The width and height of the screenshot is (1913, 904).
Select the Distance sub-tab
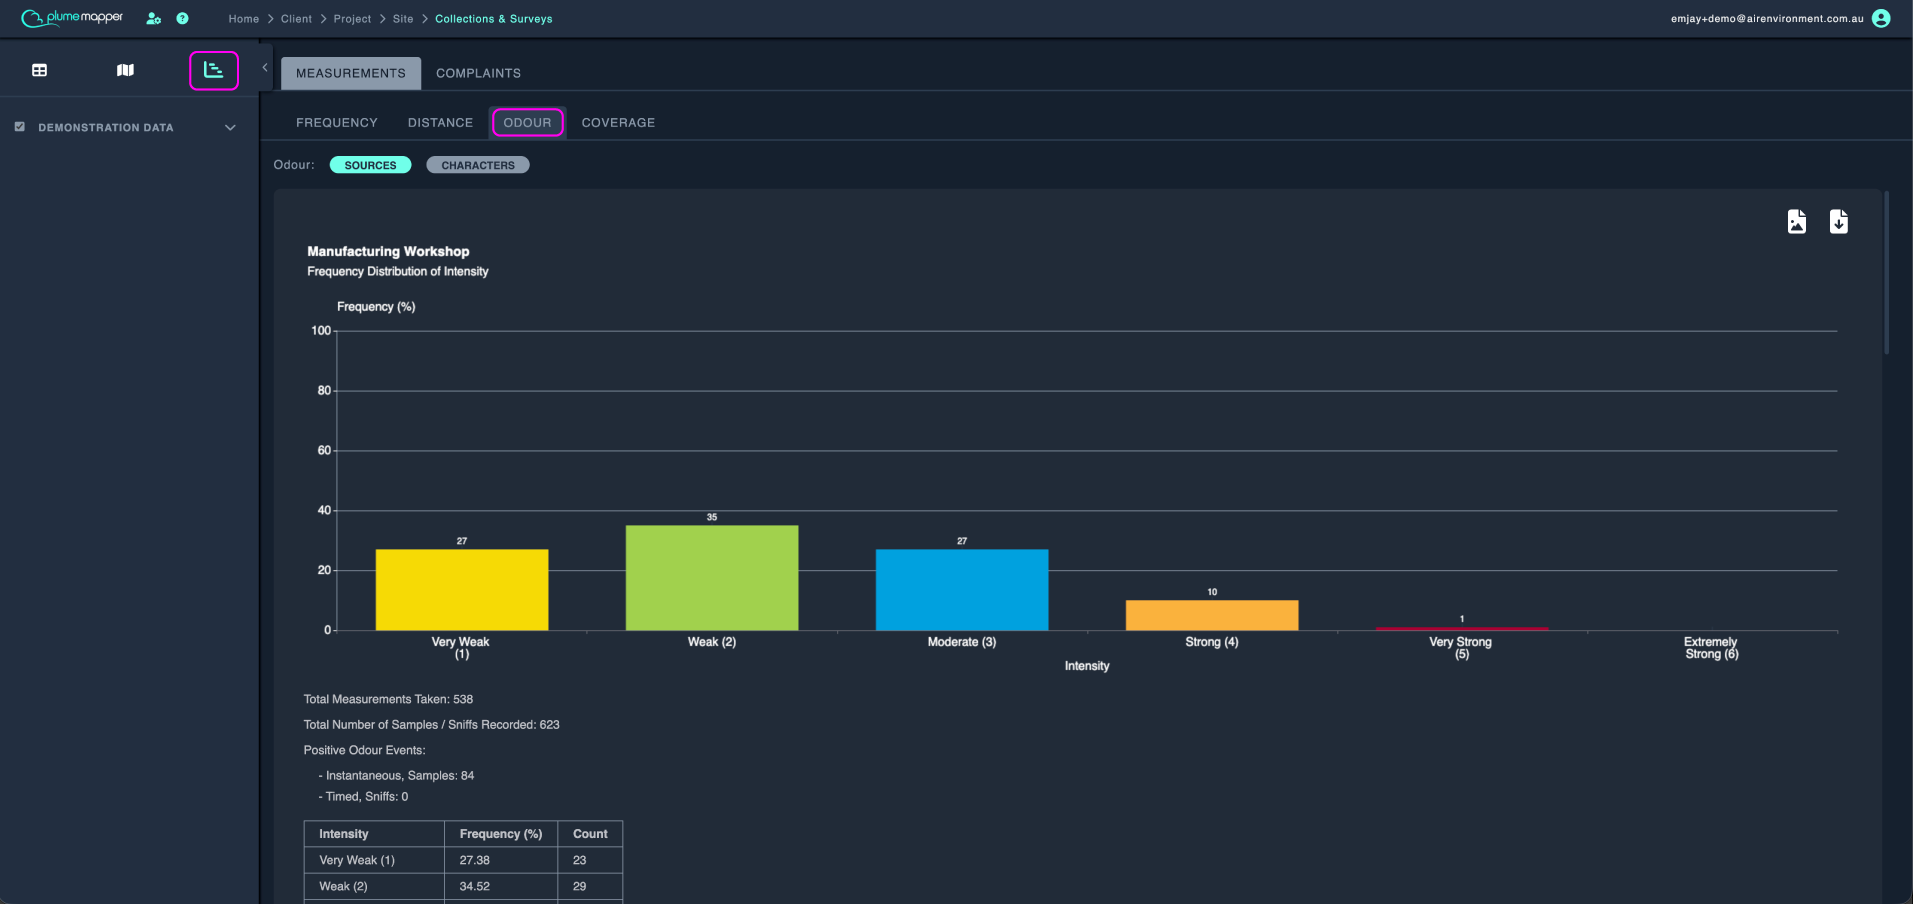[440, 122]
